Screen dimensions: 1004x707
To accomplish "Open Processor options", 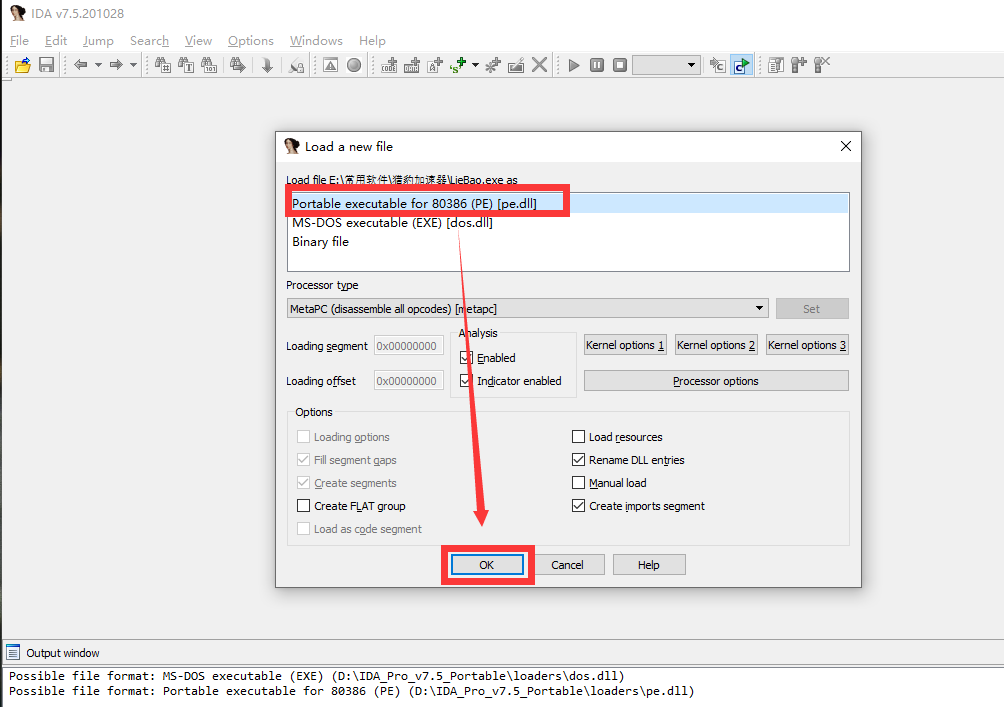I will [716, 381].
